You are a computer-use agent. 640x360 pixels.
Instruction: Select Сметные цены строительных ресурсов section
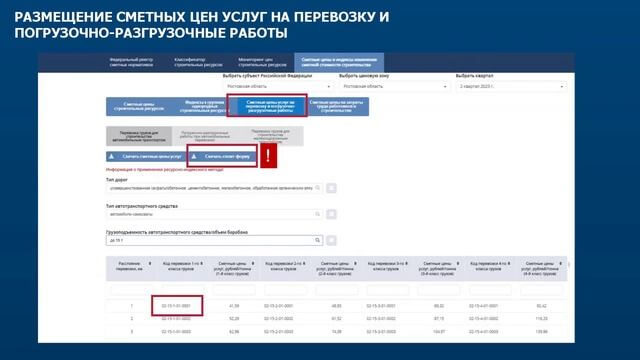[139, 107]
